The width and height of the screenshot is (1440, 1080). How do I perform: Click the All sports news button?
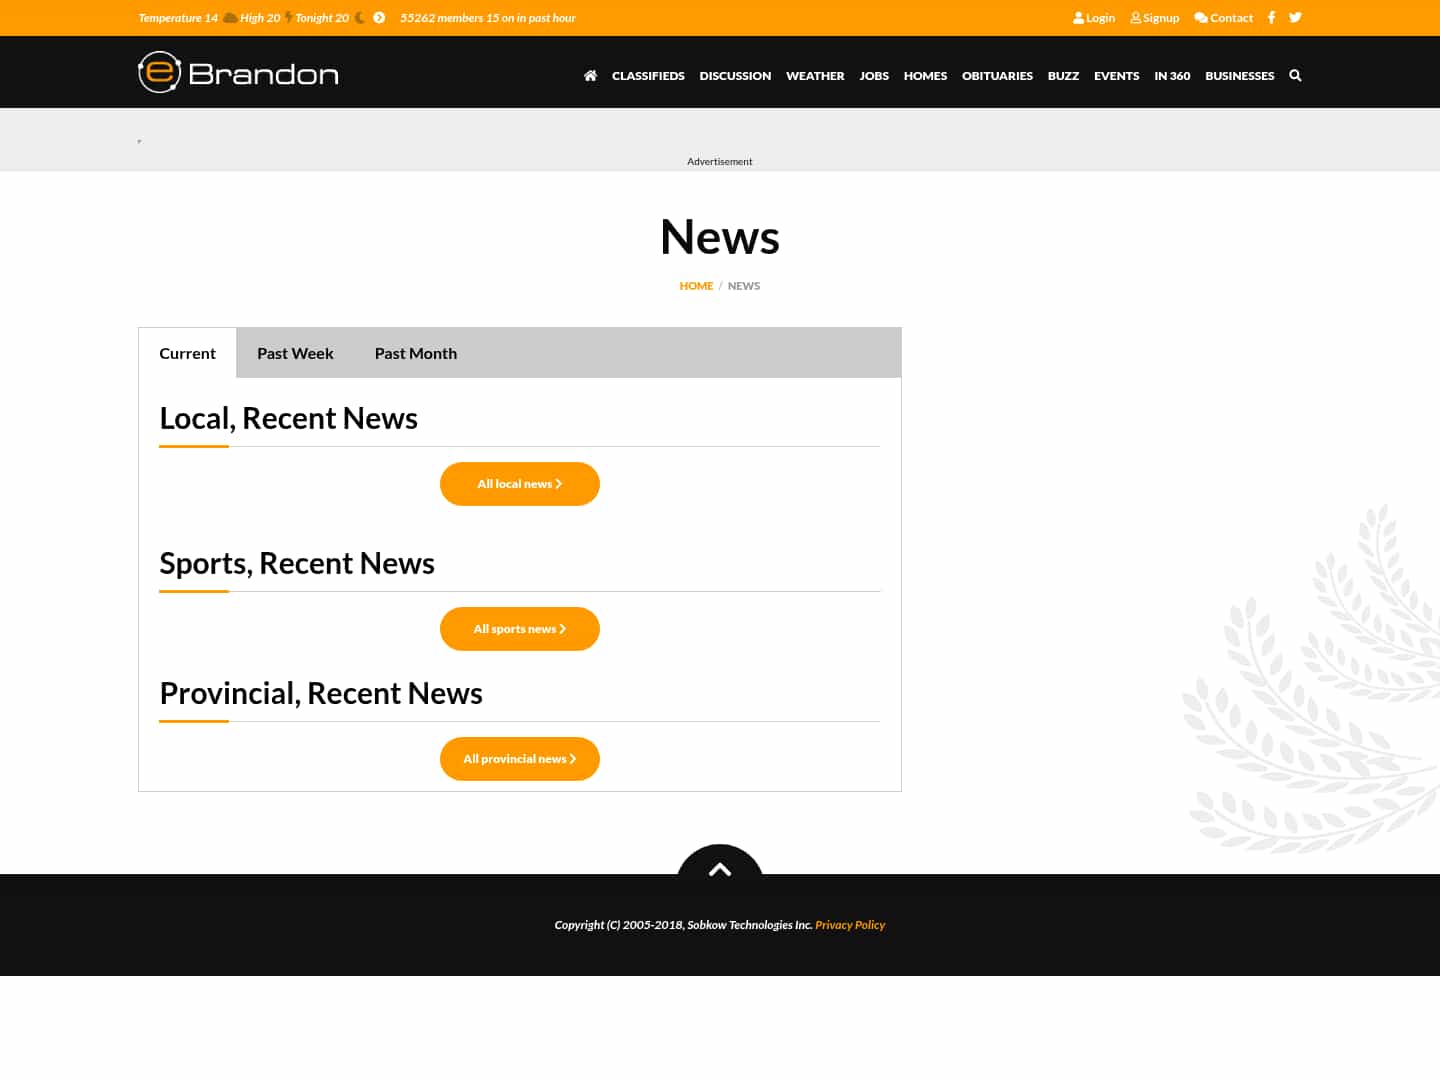click(x=520, y=629)
